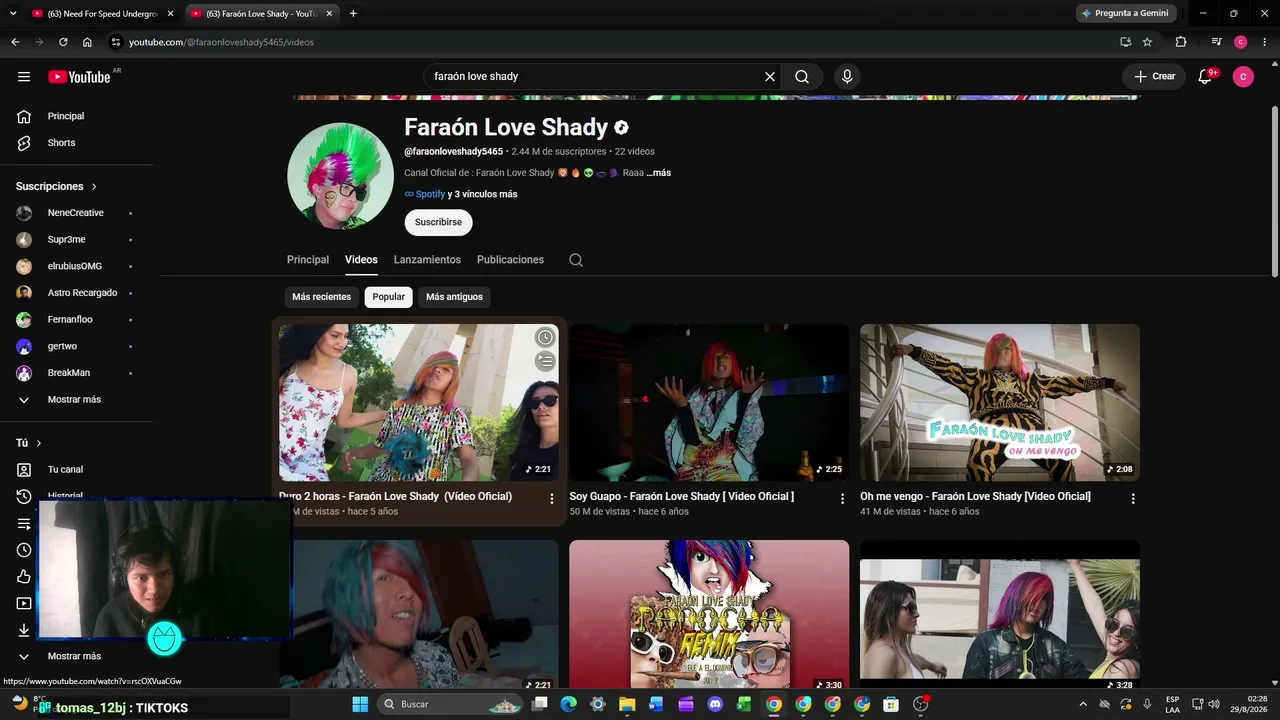
Task: Play the Oh me vengo video thumbnail
Action: pos(1000,402)
